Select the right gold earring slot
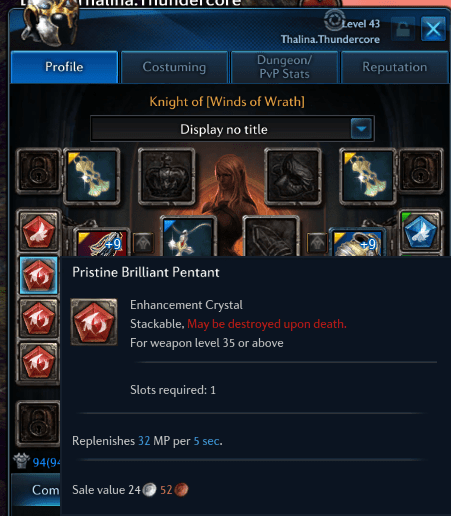 [368, 176]
